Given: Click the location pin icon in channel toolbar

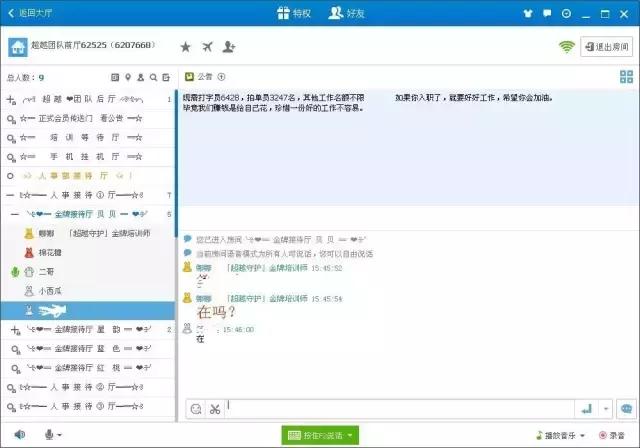Looking at the screenshot, I should (x=128, y=77).
